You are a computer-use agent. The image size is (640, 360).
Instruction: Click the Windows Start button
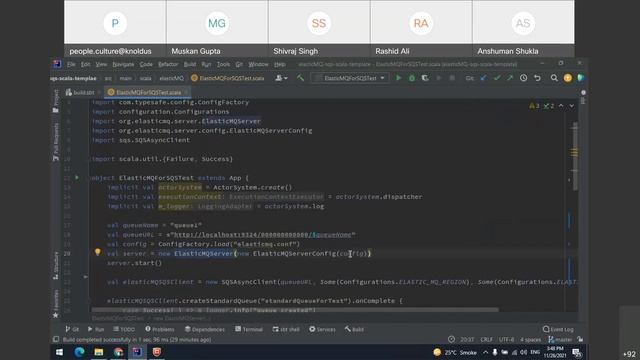60,352
